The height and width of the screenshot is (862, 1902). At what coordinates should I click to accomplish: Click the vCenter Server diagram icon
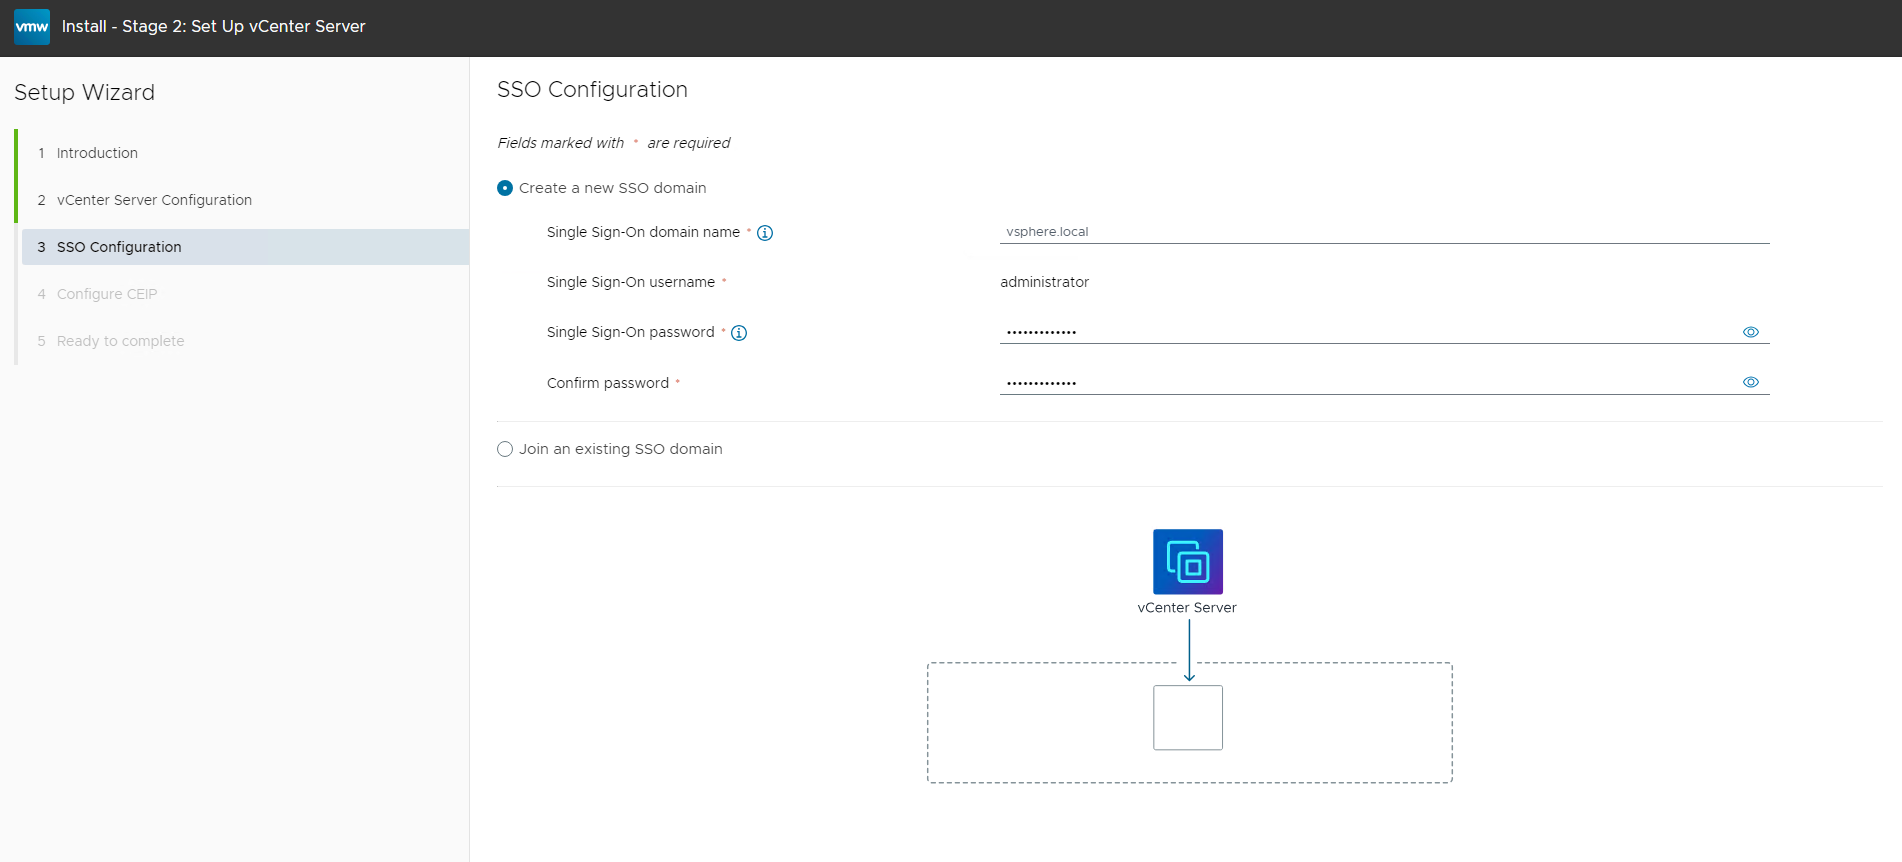[x=1187, y=562]
